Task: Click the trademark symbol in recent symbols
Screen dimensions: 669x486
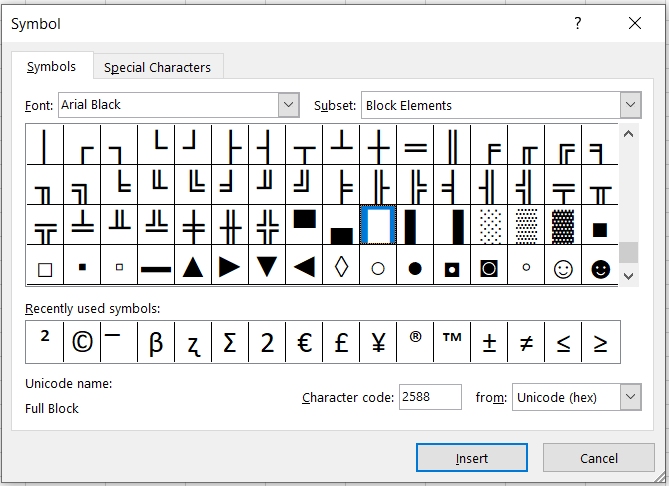Action: (x=452, y=342)
